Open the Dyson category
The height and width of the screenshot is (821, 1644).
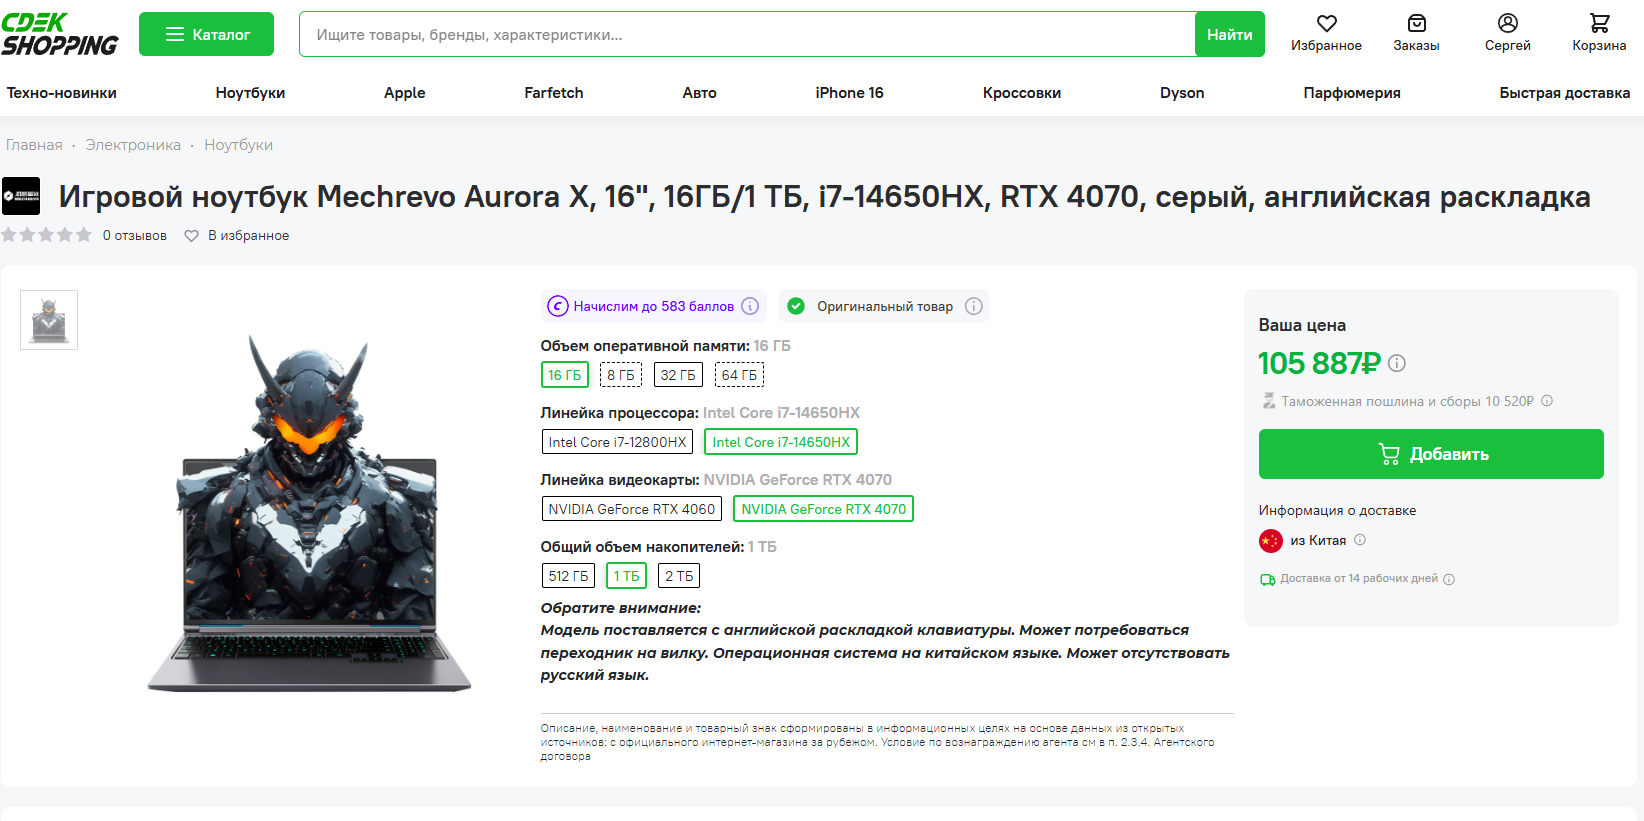(x=1182, y=93)
